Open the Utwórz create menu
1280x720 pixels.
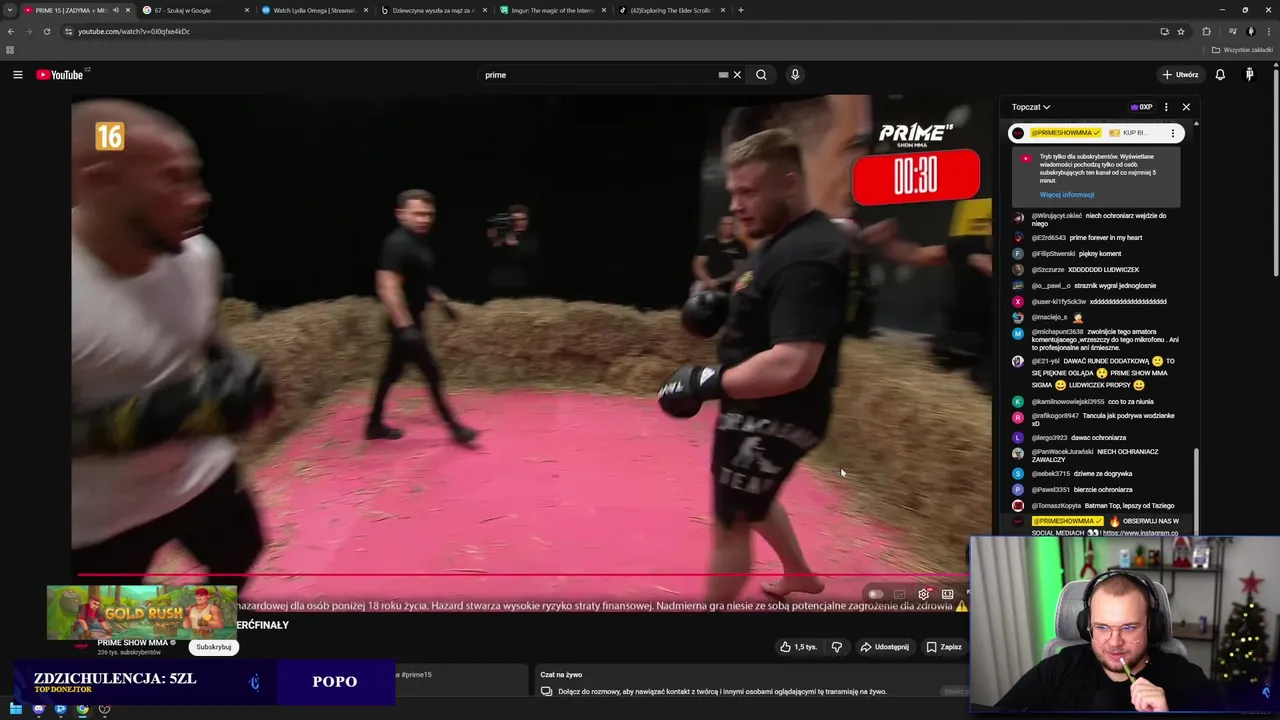pos(1180,75)
